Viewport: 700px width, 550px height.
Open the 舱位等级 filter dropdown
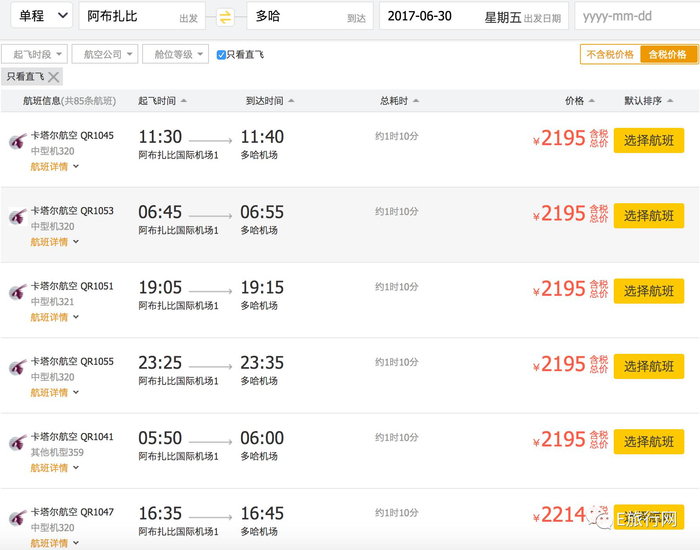pos(174,55)
